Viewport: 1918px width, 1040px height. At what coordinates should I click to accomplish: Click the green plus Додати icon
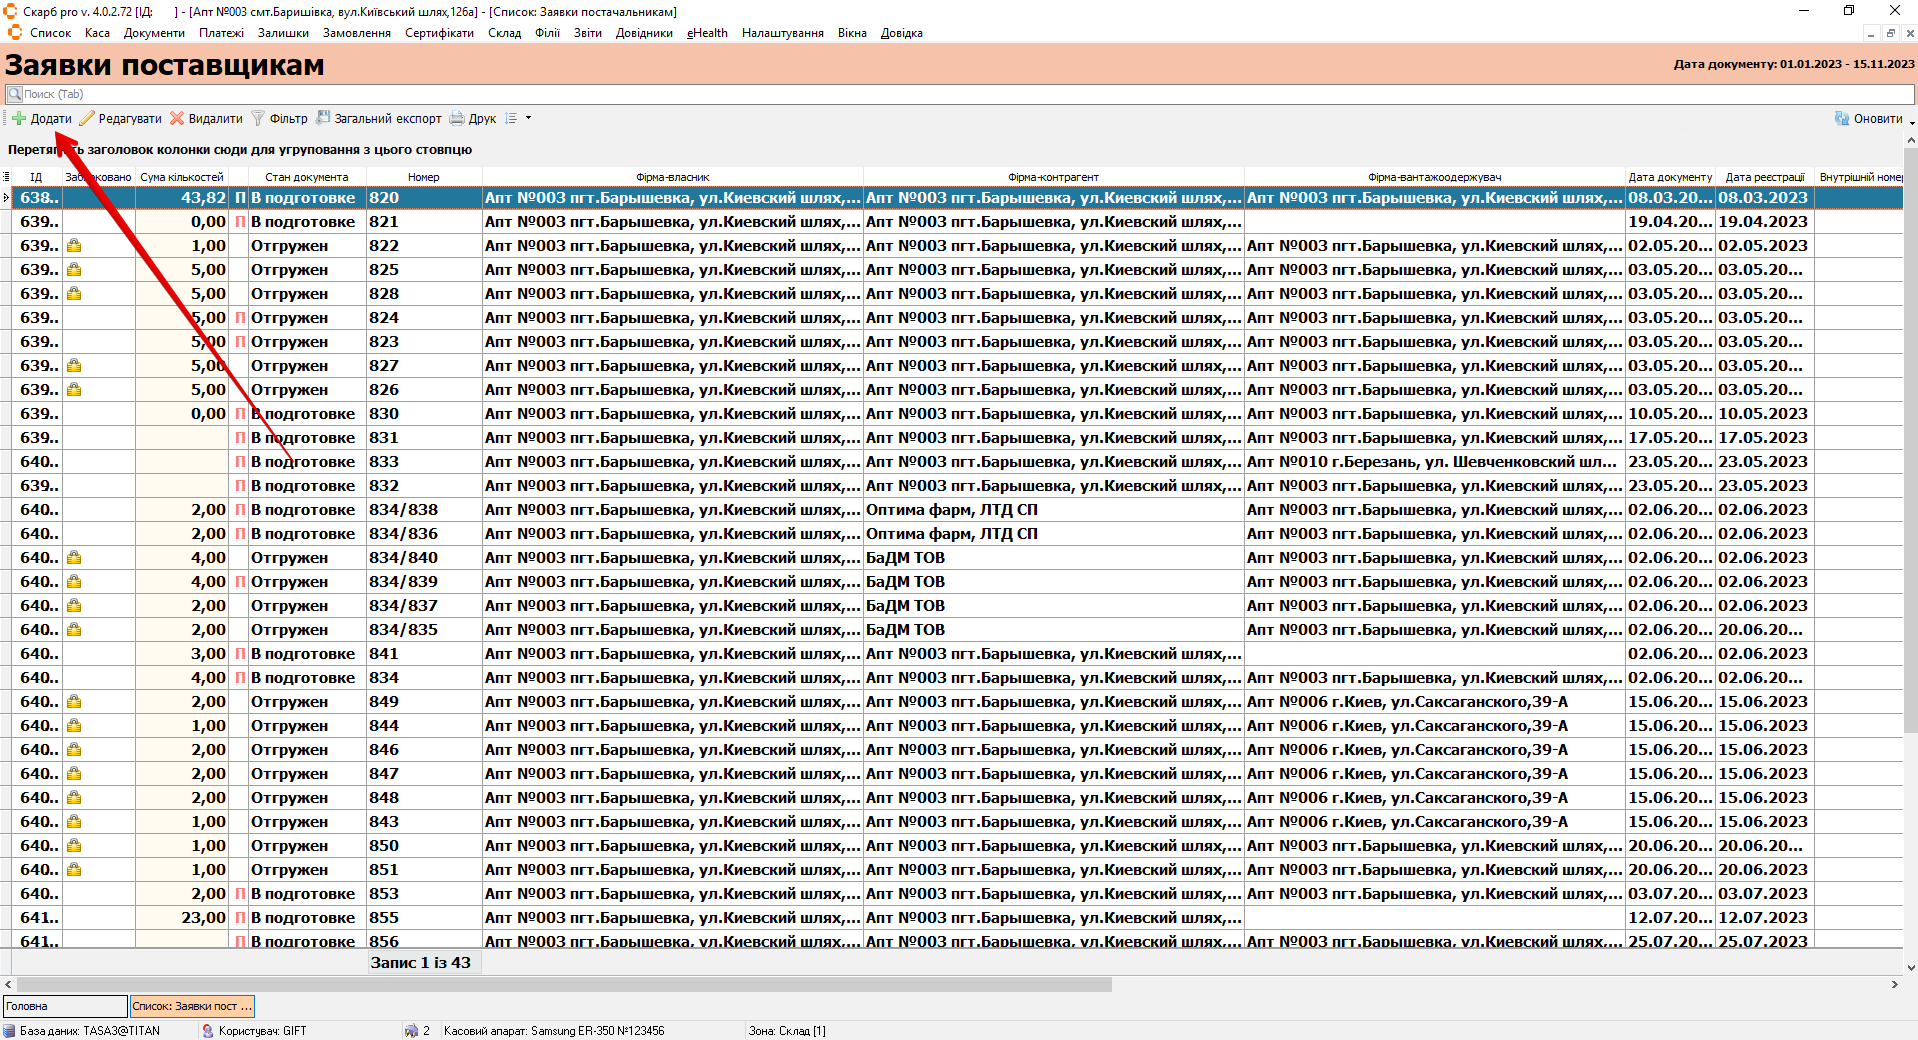pos(19,118)
